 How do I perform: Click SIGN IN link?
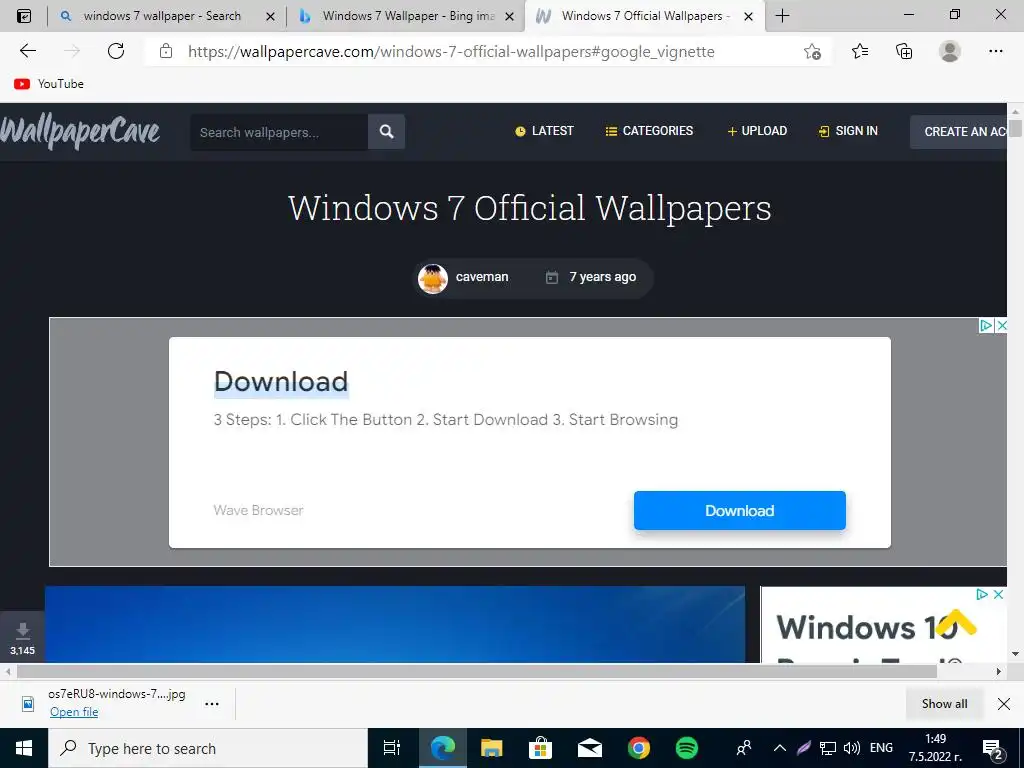[x=848, y=131]
